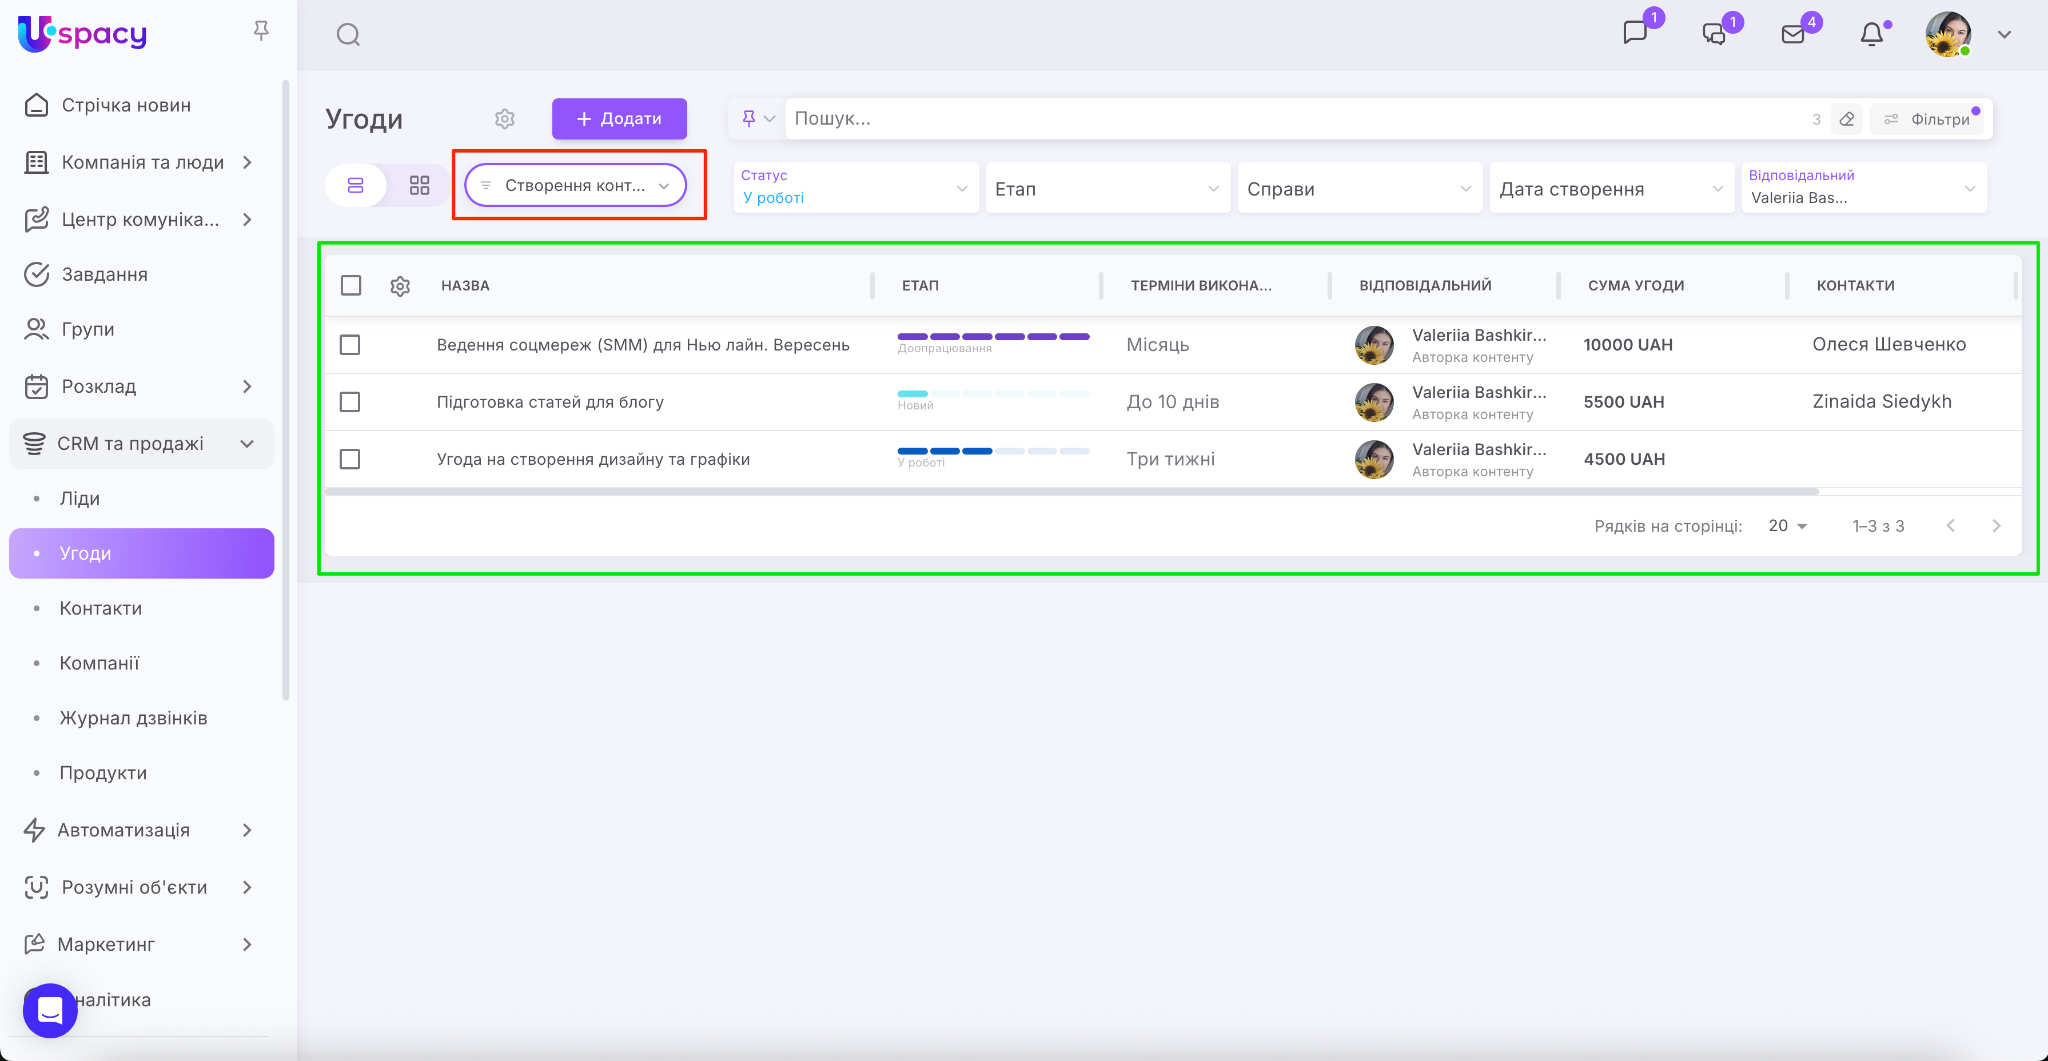This screenshot has width=2048, height=1061.
Task: Go to Контакти in the sidebar
Action: [x=100, y=608]
